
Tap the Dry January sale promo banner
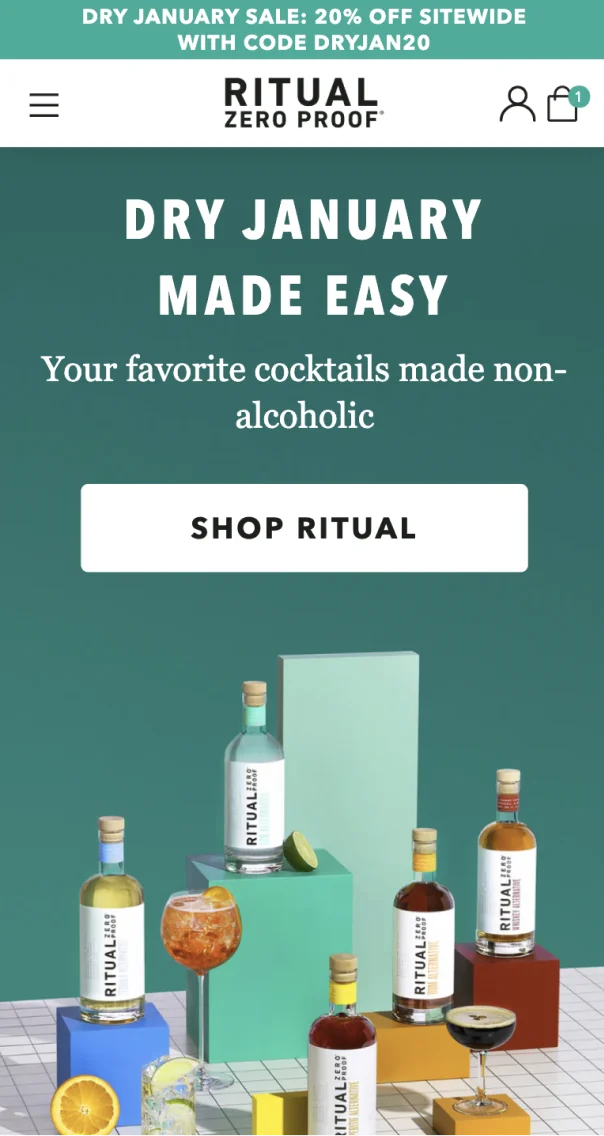pos(302,30)
